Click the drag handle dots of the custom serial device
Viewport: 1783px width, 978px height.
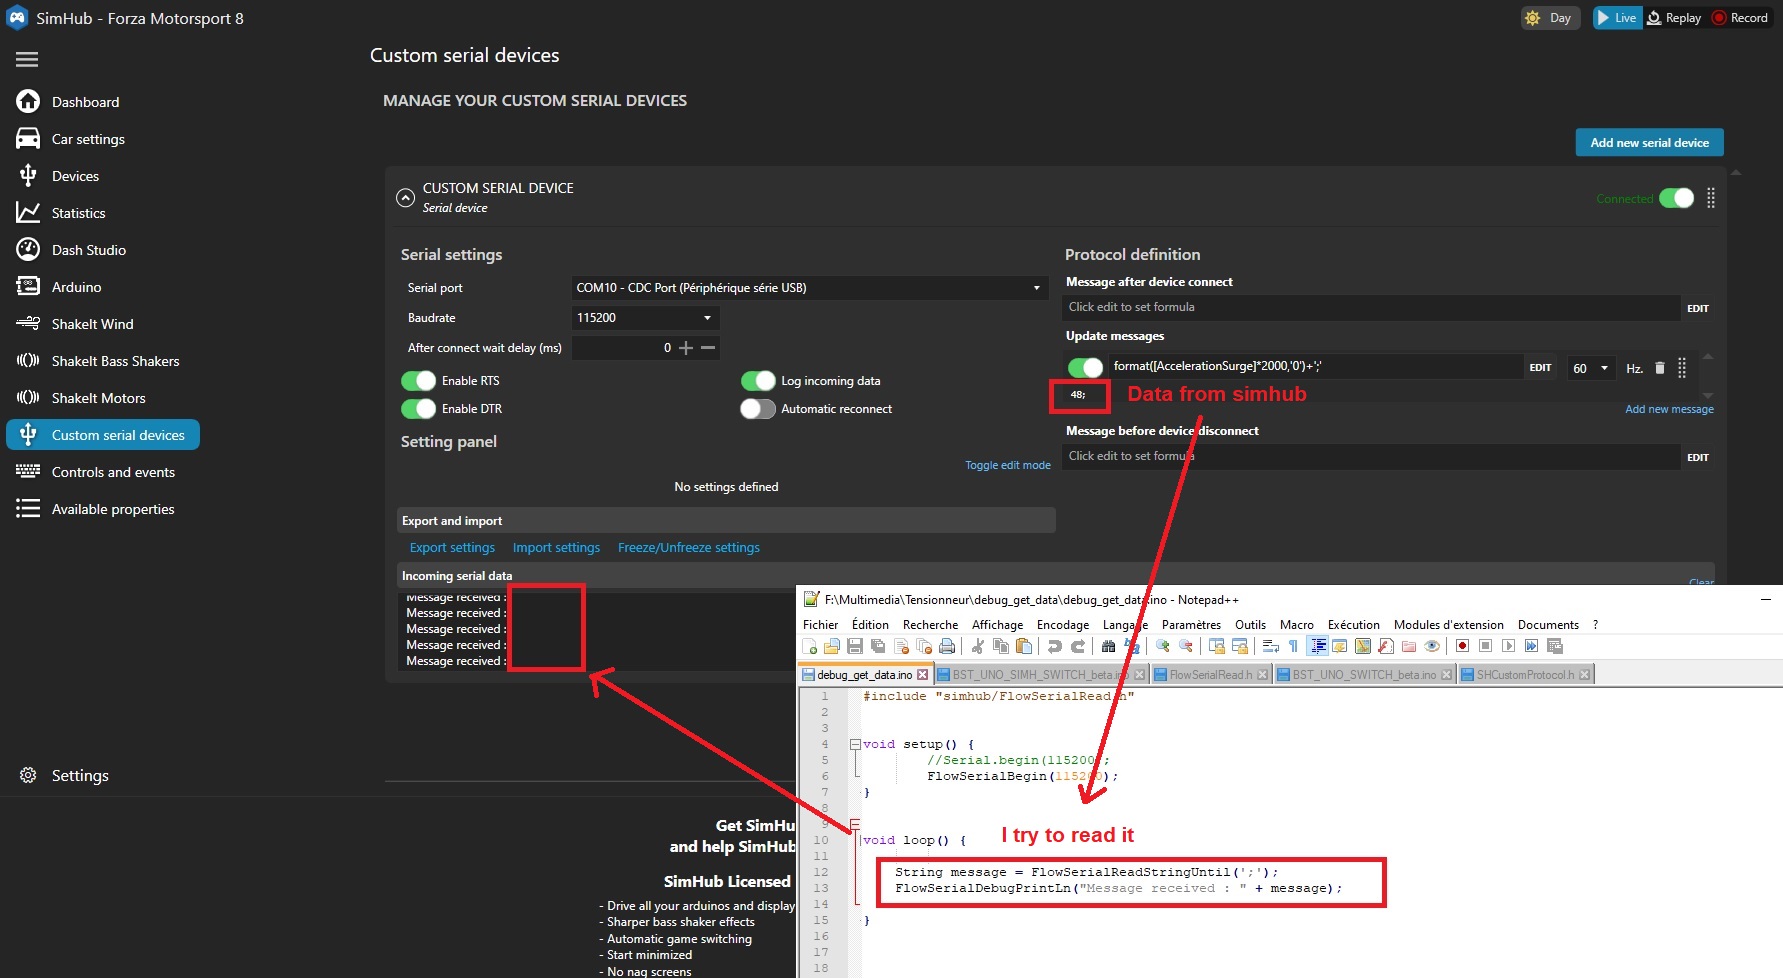point(1711,198)
